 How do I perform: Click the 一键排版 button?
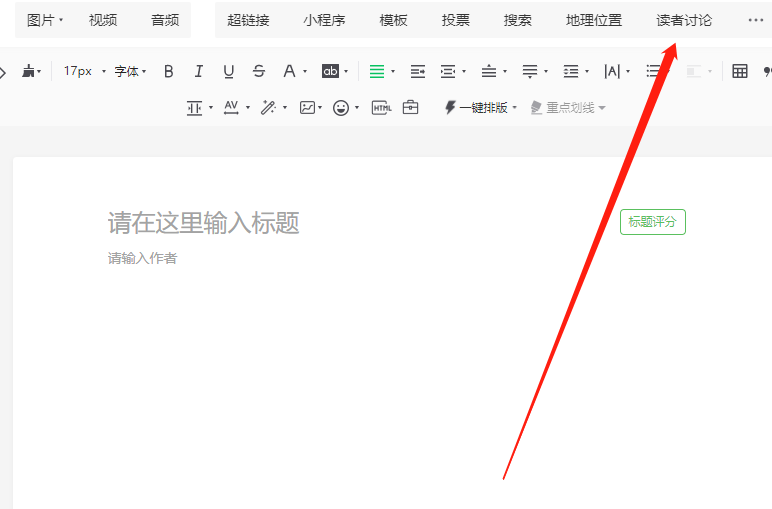[x=480, y=108]
